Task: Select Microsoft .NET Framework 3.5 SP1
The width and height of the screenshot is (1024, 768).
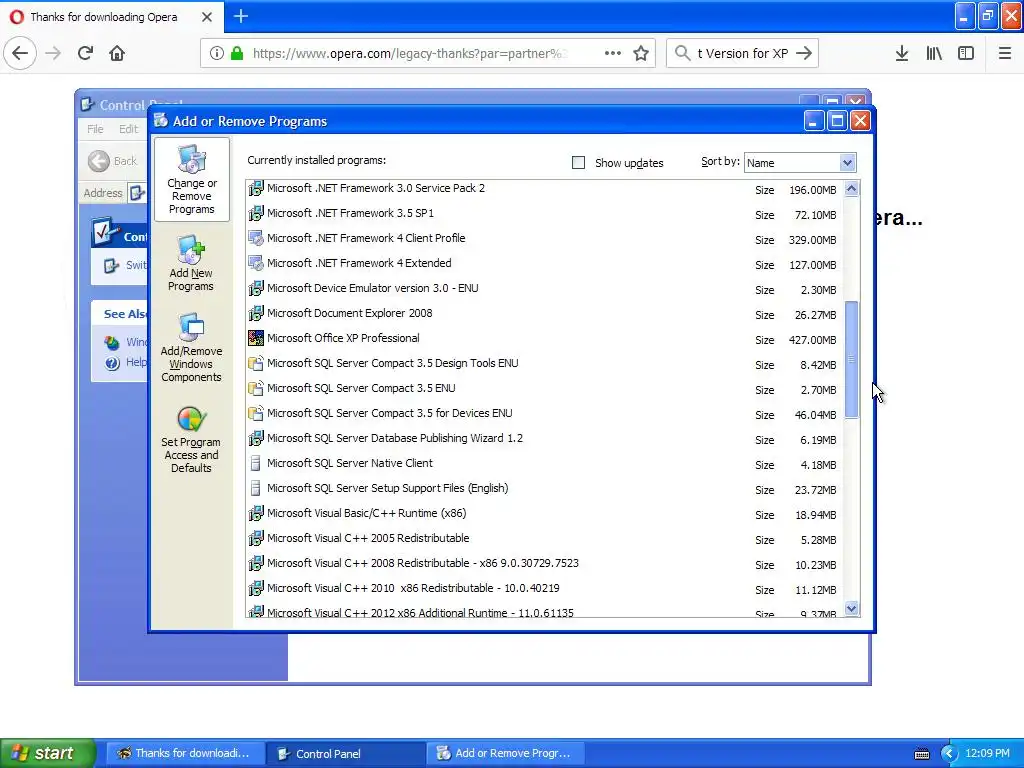Action: [x=544, y=214]
